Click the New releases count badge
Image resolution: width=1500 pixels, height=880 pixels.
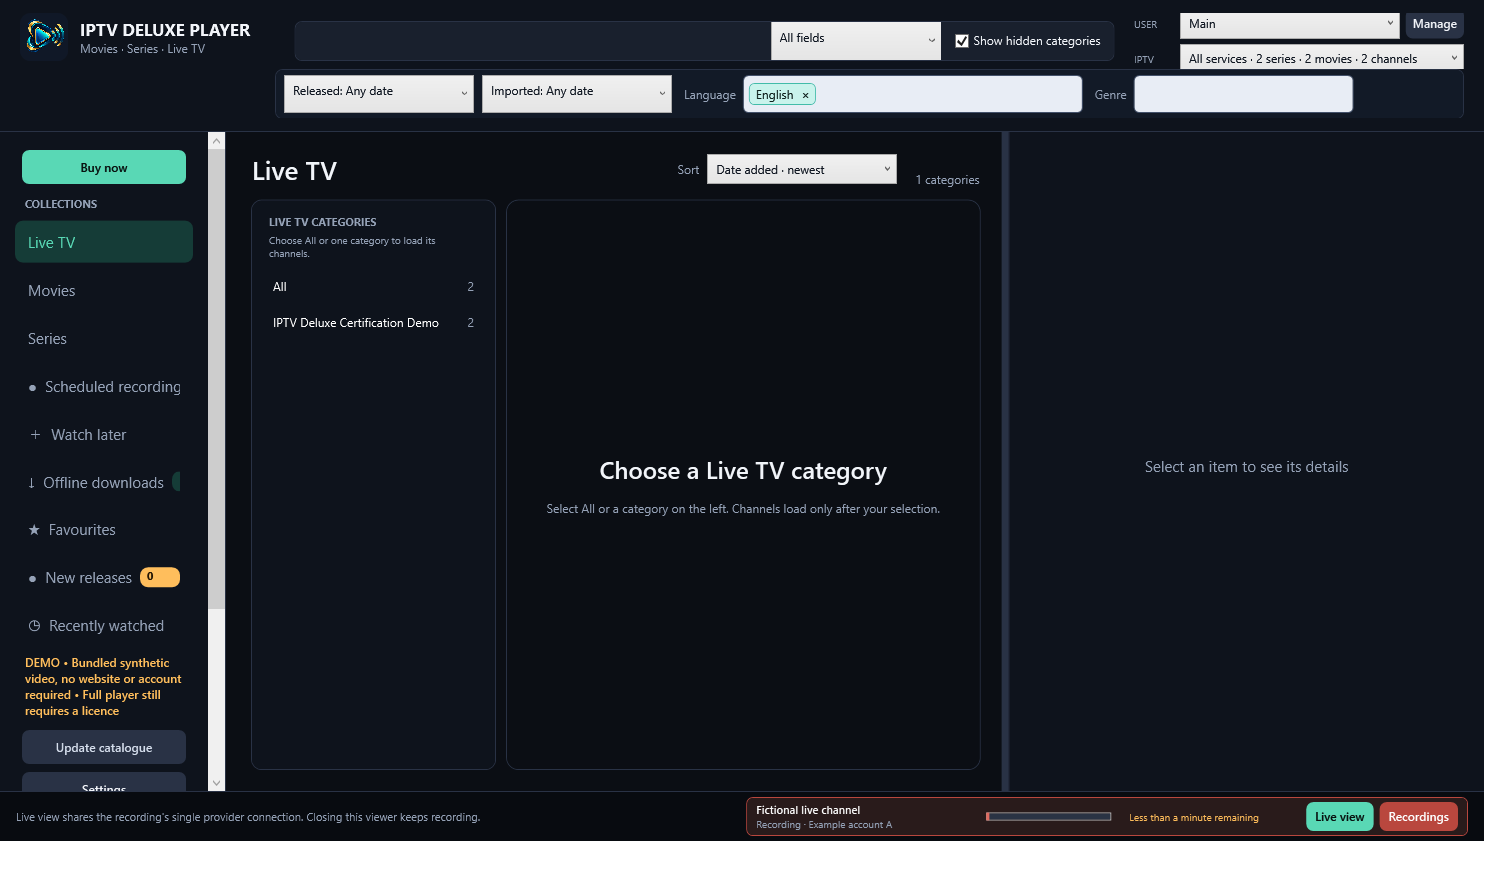[x=160, y=577]
